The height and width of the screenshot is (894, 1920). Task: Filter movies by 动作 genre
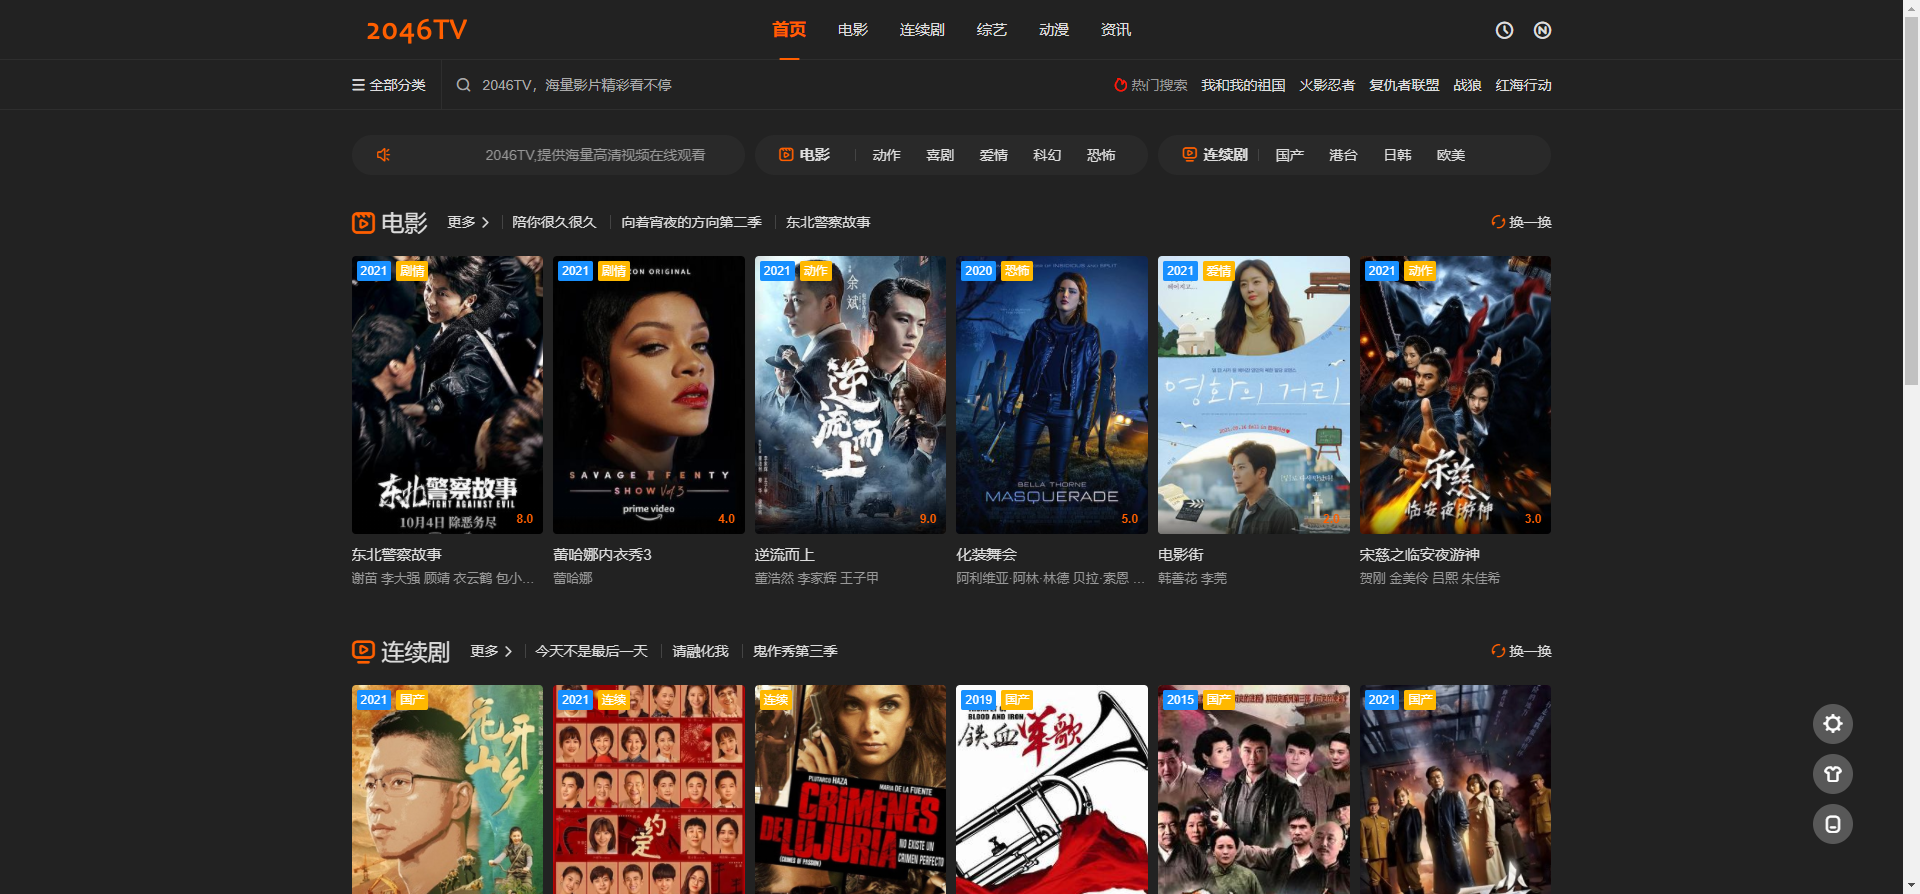pyautogui.click(x=886, y=155)
